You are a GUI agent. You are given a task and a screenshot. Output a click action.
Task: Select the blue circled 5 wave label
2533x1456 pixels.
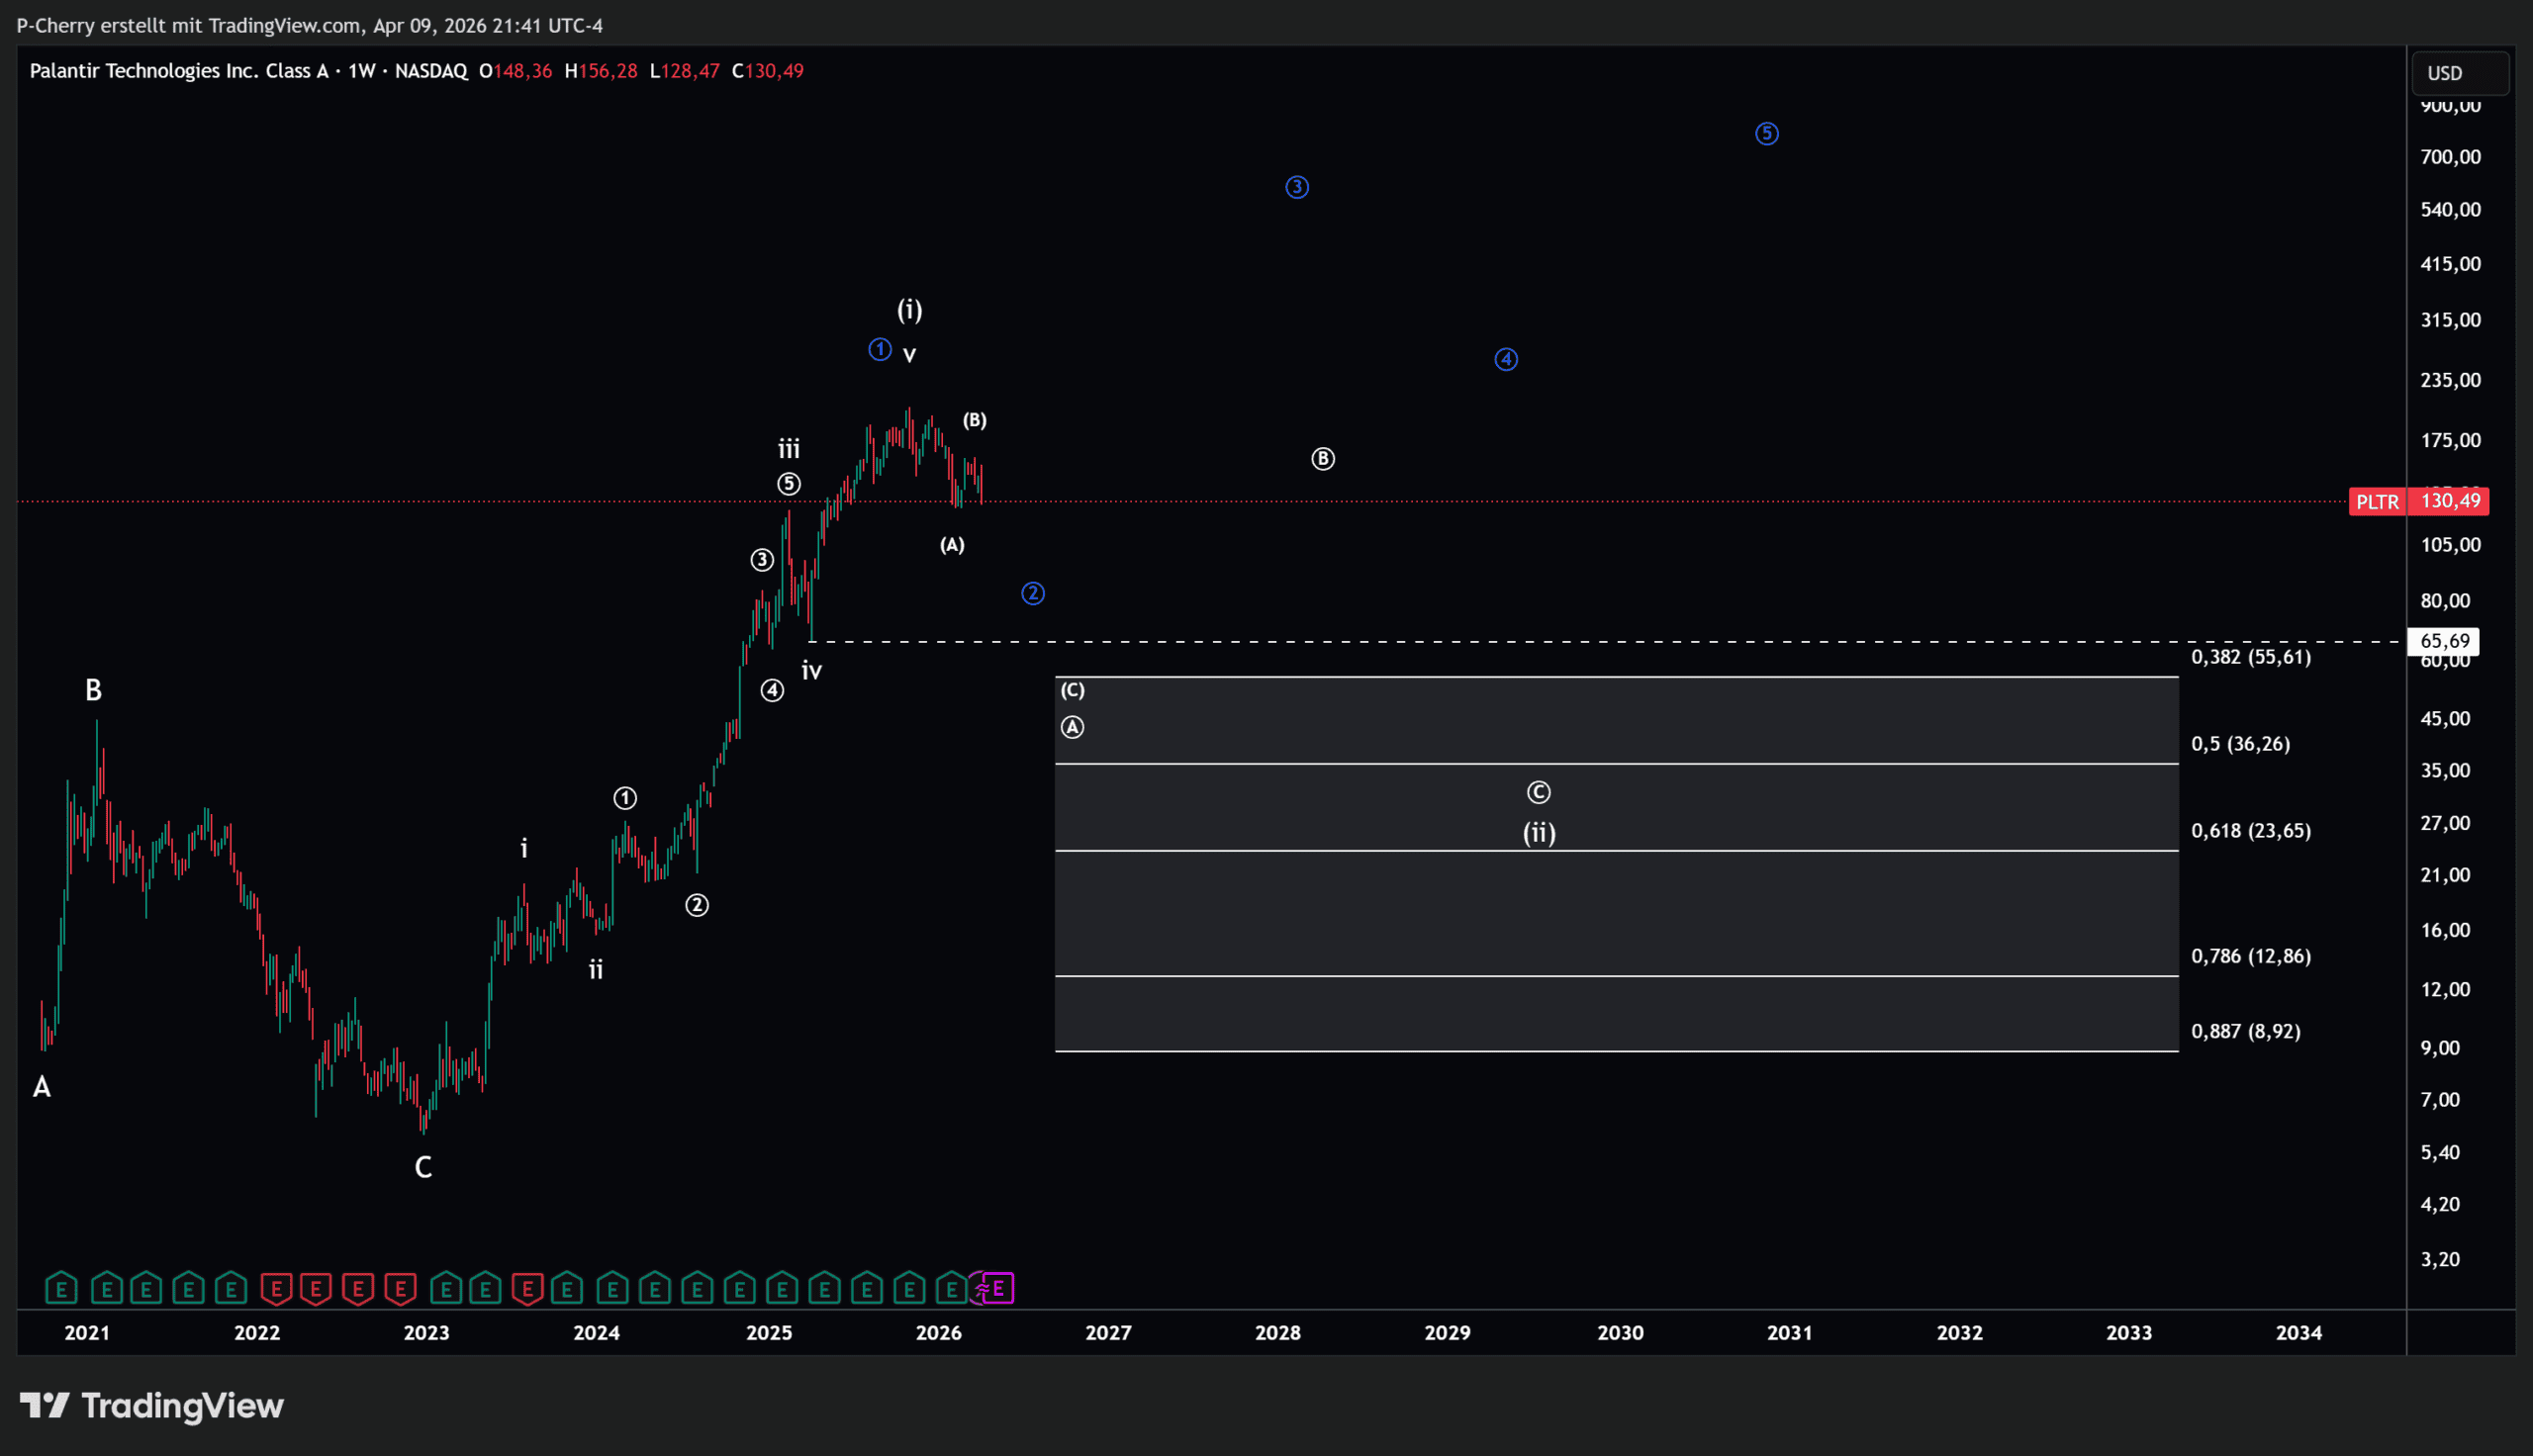1767,133
